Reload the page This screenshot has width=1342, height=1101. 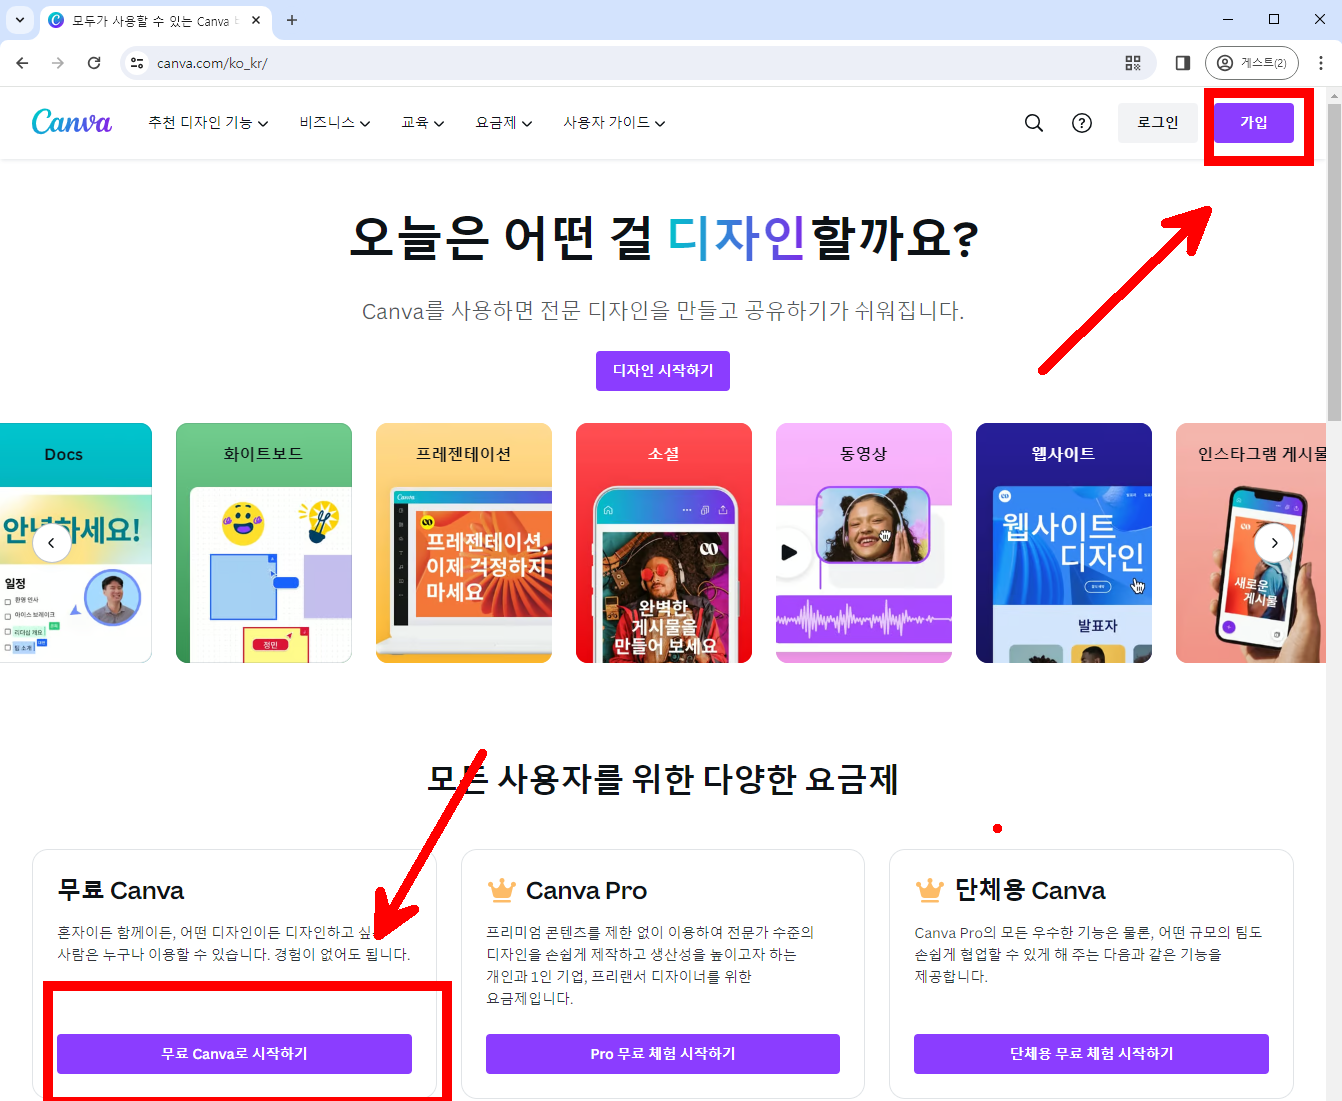[x=94, y=63]
